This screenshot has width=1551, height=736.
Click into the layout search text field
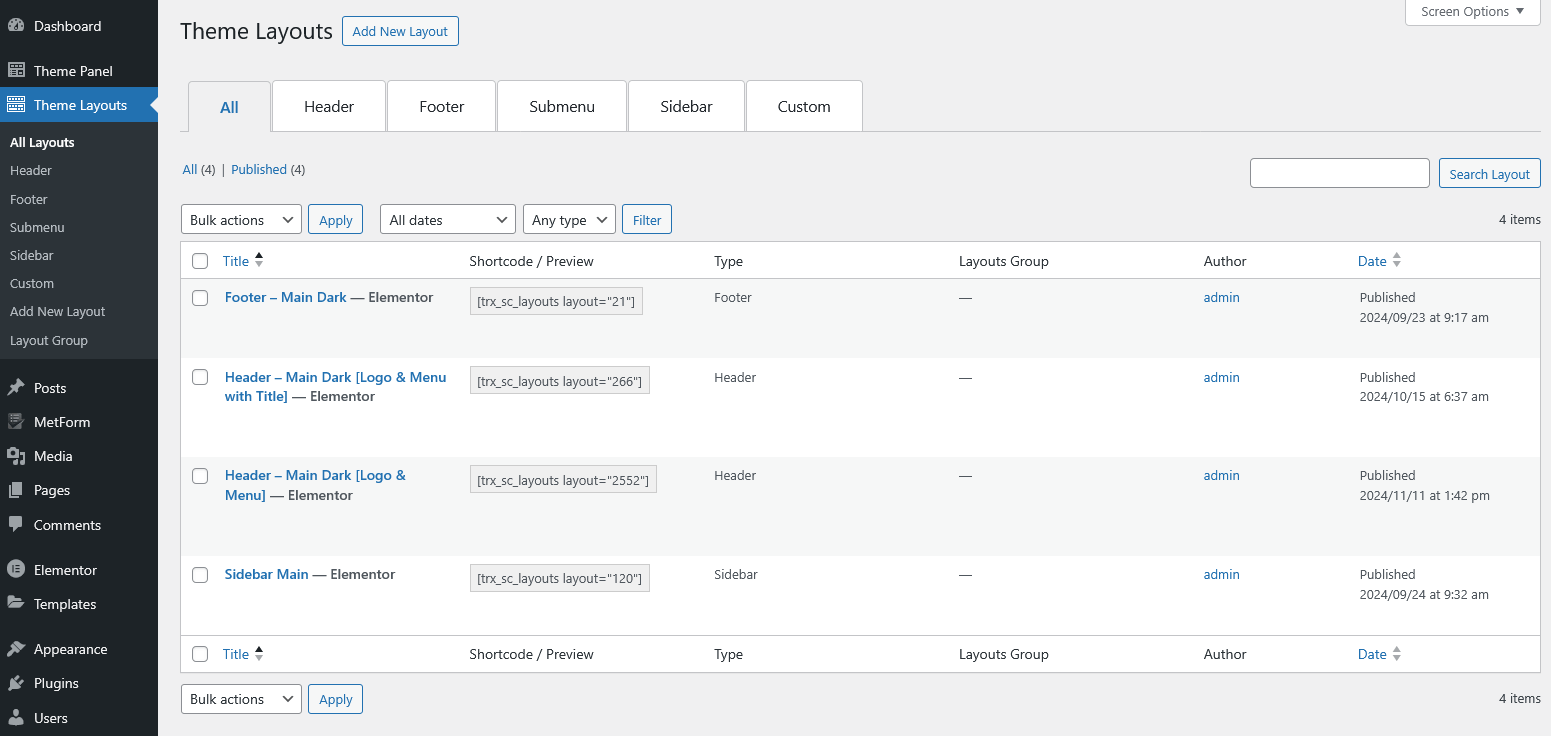pos(1339,173)
